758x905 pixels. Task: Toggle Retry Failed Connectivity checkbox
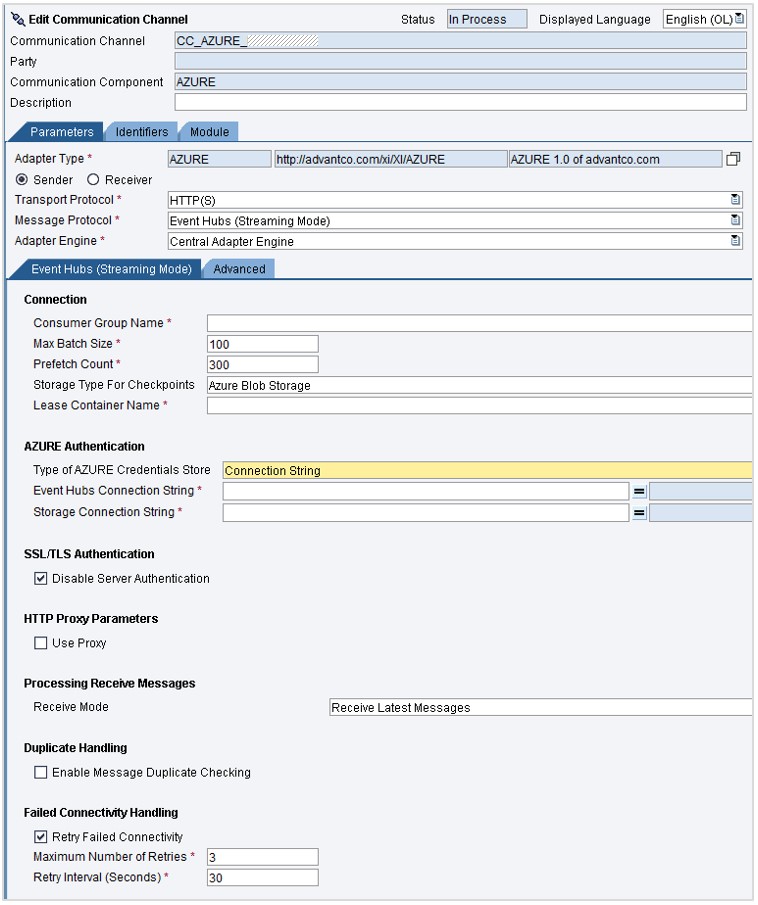[40, 836]
